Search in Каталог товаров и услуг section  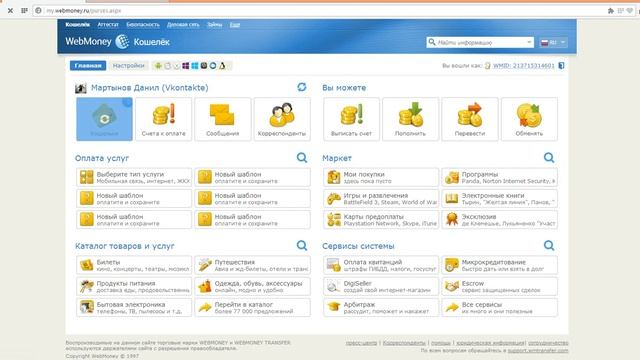pos(302,245)
